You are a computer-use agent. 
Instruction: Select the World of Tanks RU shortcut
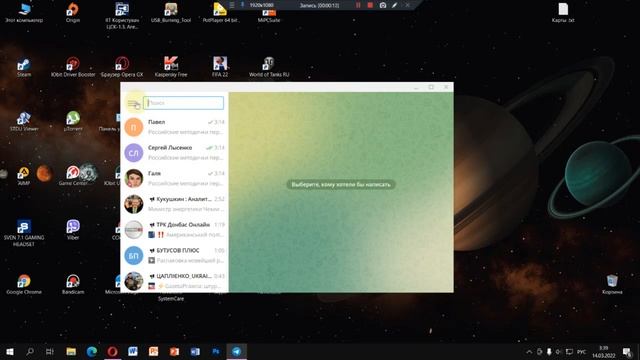tap(269, 67)
